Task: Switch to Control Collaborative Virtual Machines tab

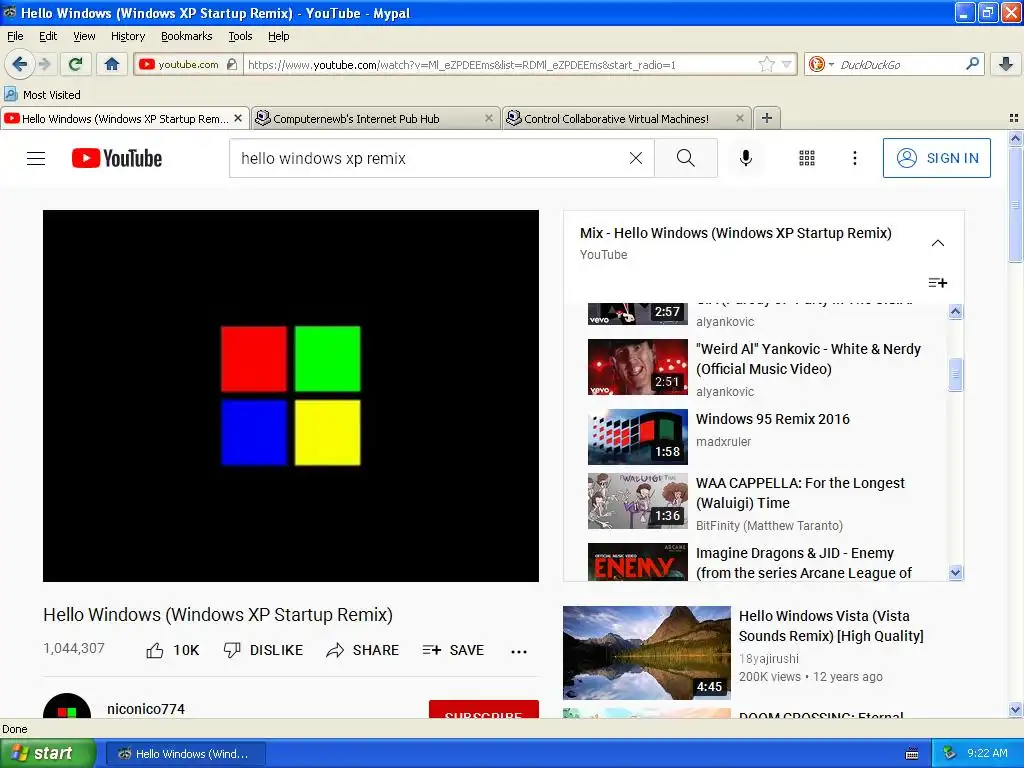Action: [x=625, y=118]
